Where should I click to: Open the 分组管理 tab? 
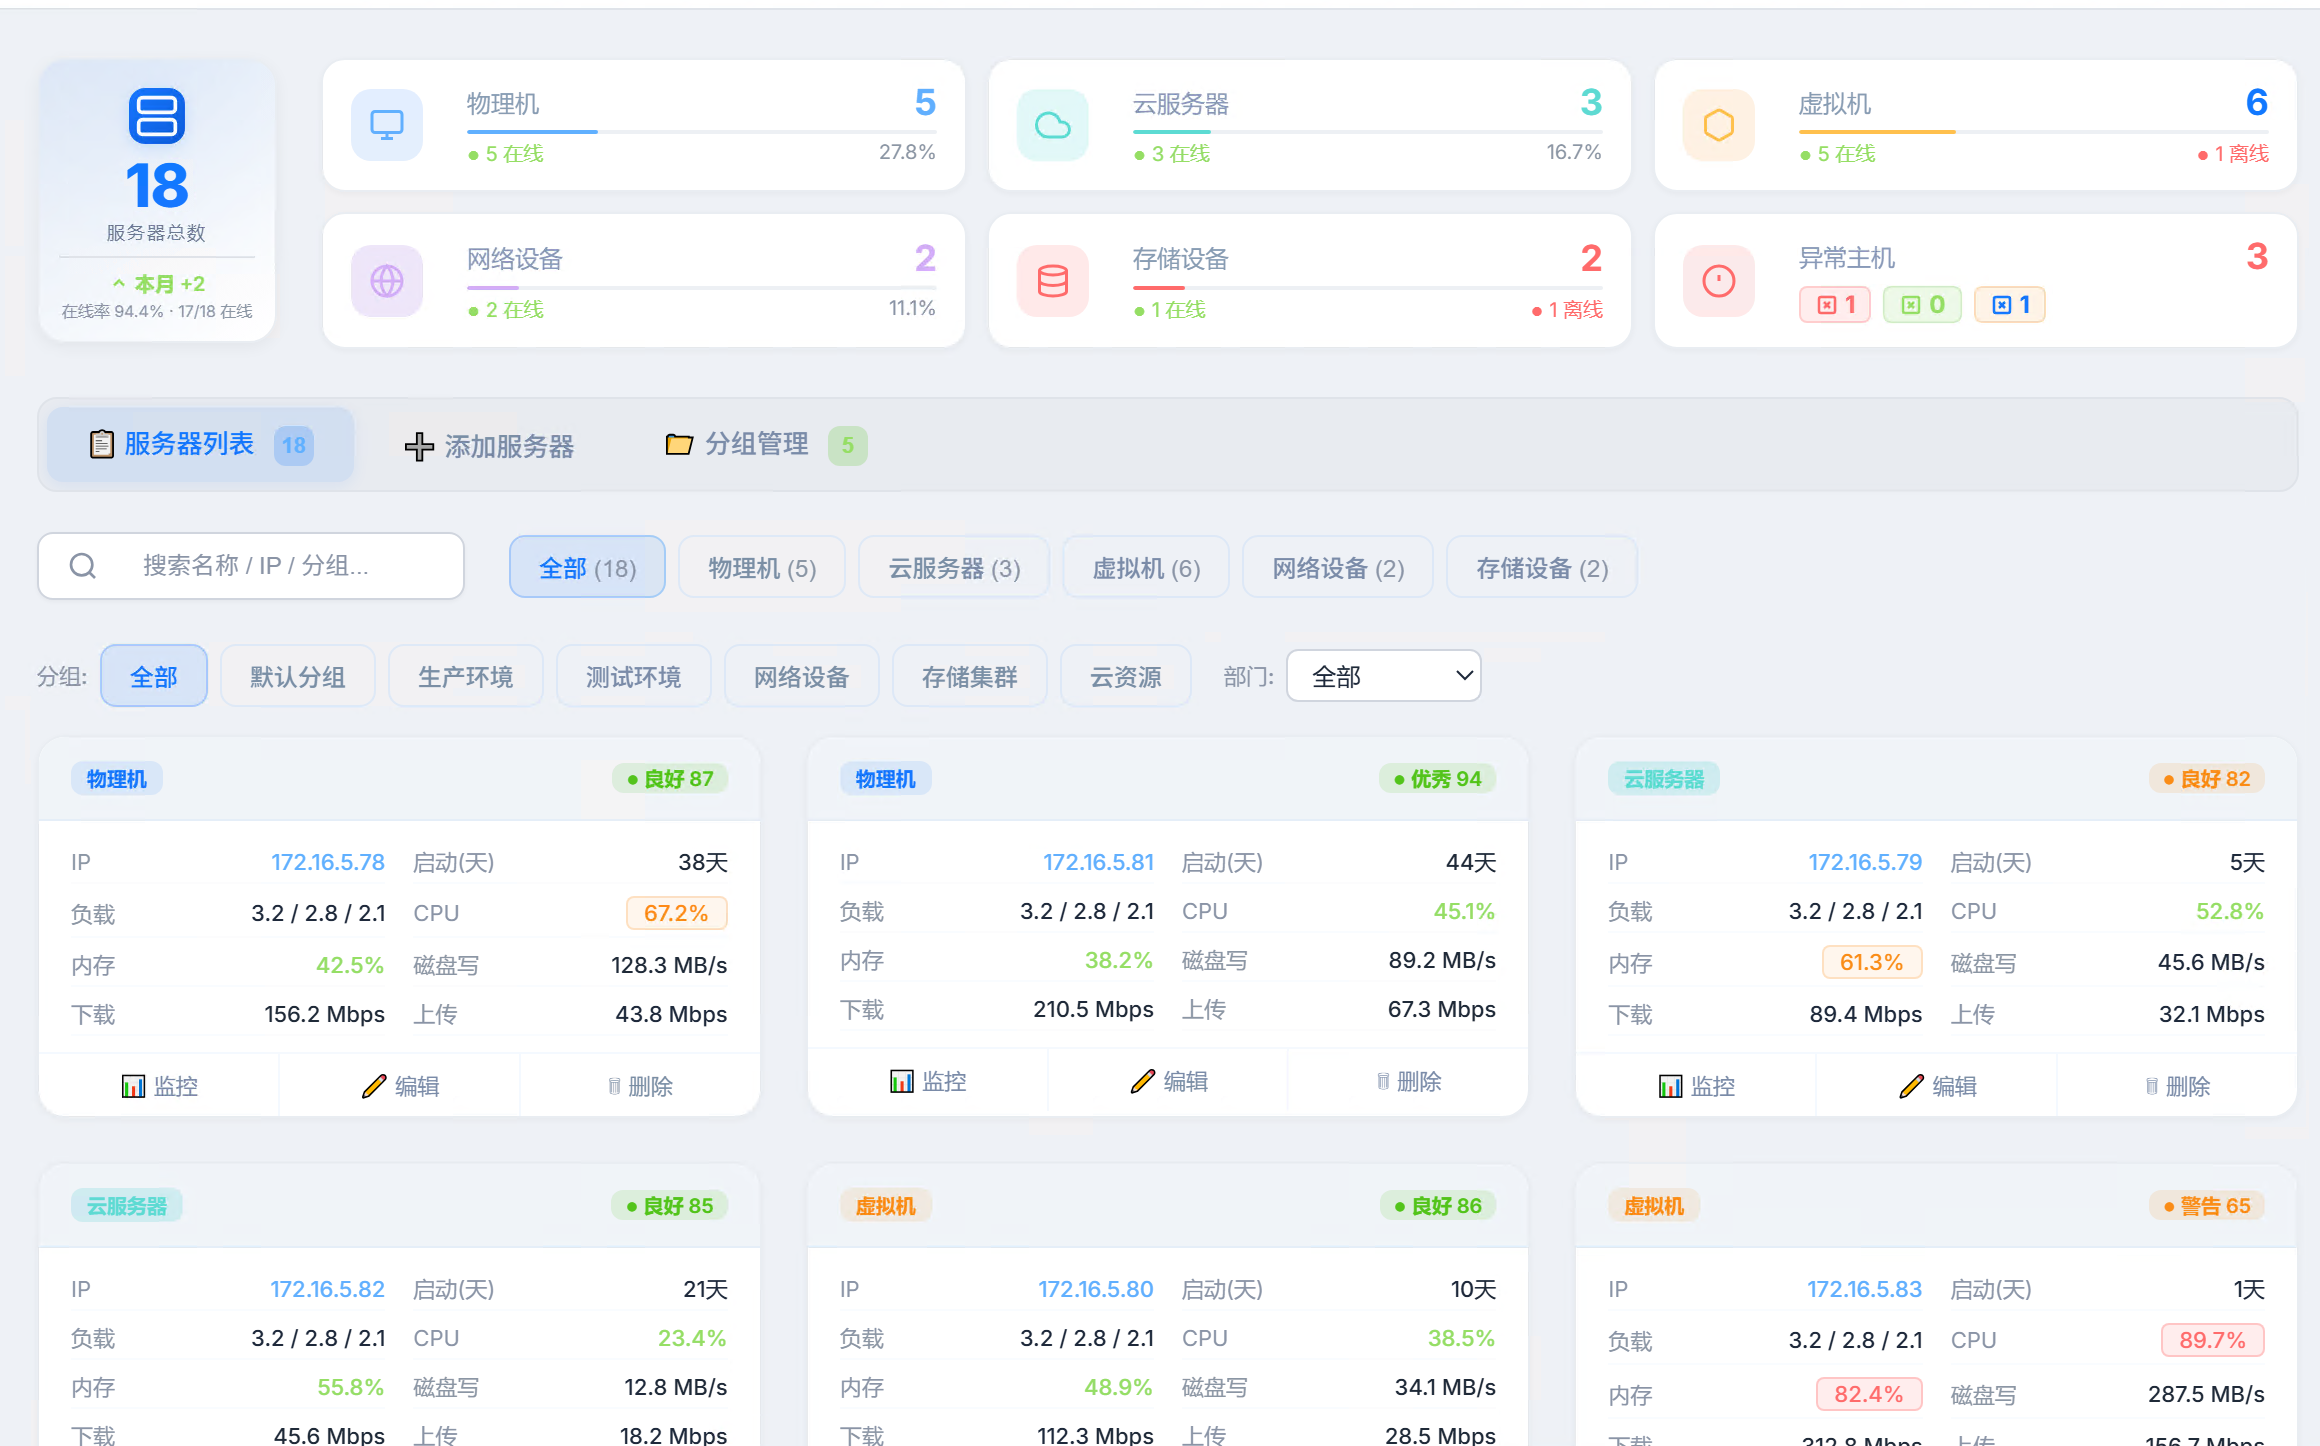click(766, 444)
